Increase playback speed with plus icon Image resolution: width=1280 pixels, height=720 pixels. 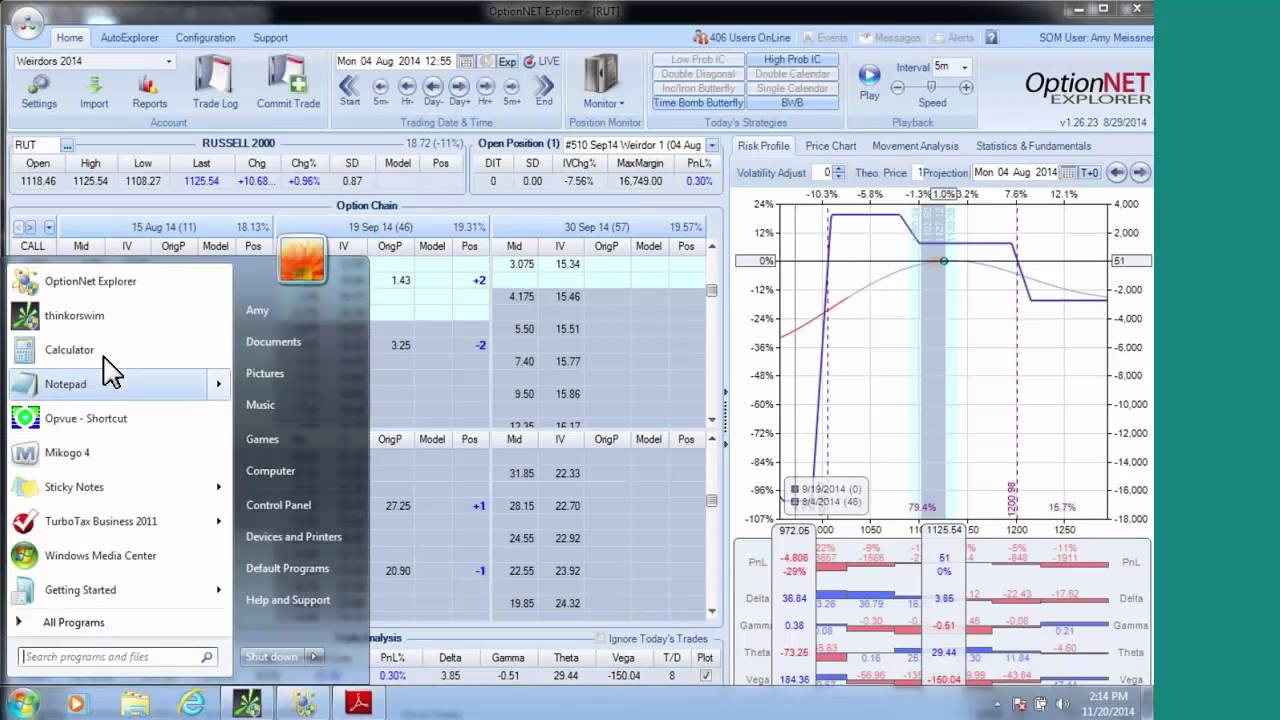click(966, 87)
